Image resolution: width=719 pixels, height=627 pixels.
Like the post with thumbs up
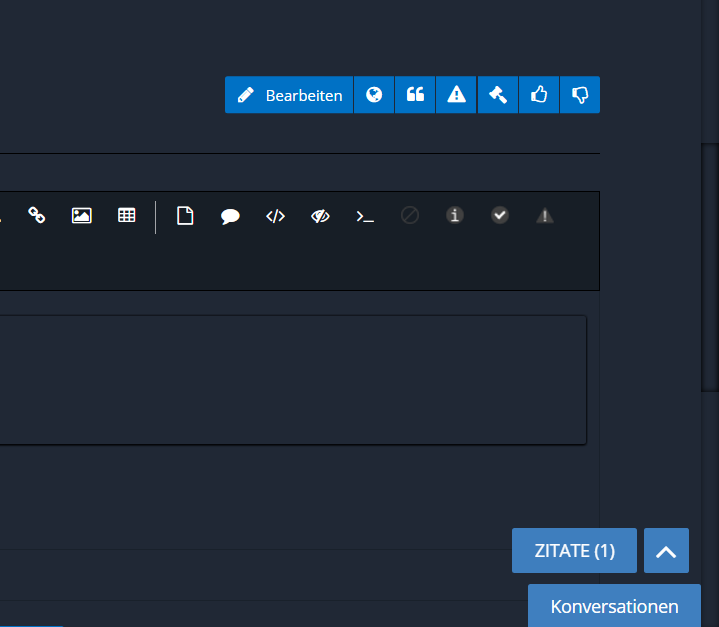[539, 95]
